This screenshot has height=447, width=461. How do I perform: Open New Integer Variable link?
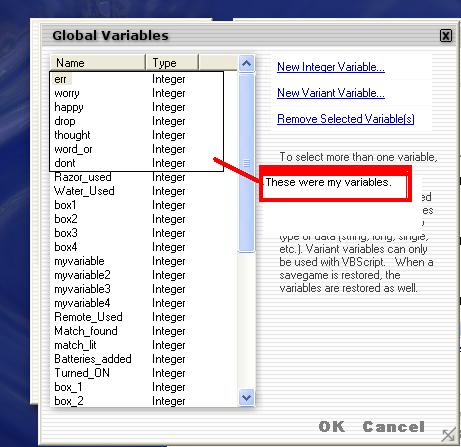click(331, 67)
